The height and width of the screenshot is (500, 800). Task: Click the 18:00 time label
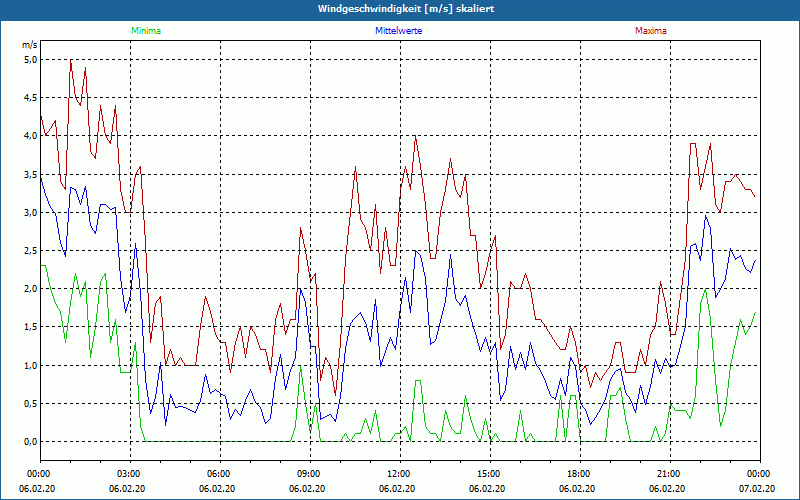click(577, 474)
